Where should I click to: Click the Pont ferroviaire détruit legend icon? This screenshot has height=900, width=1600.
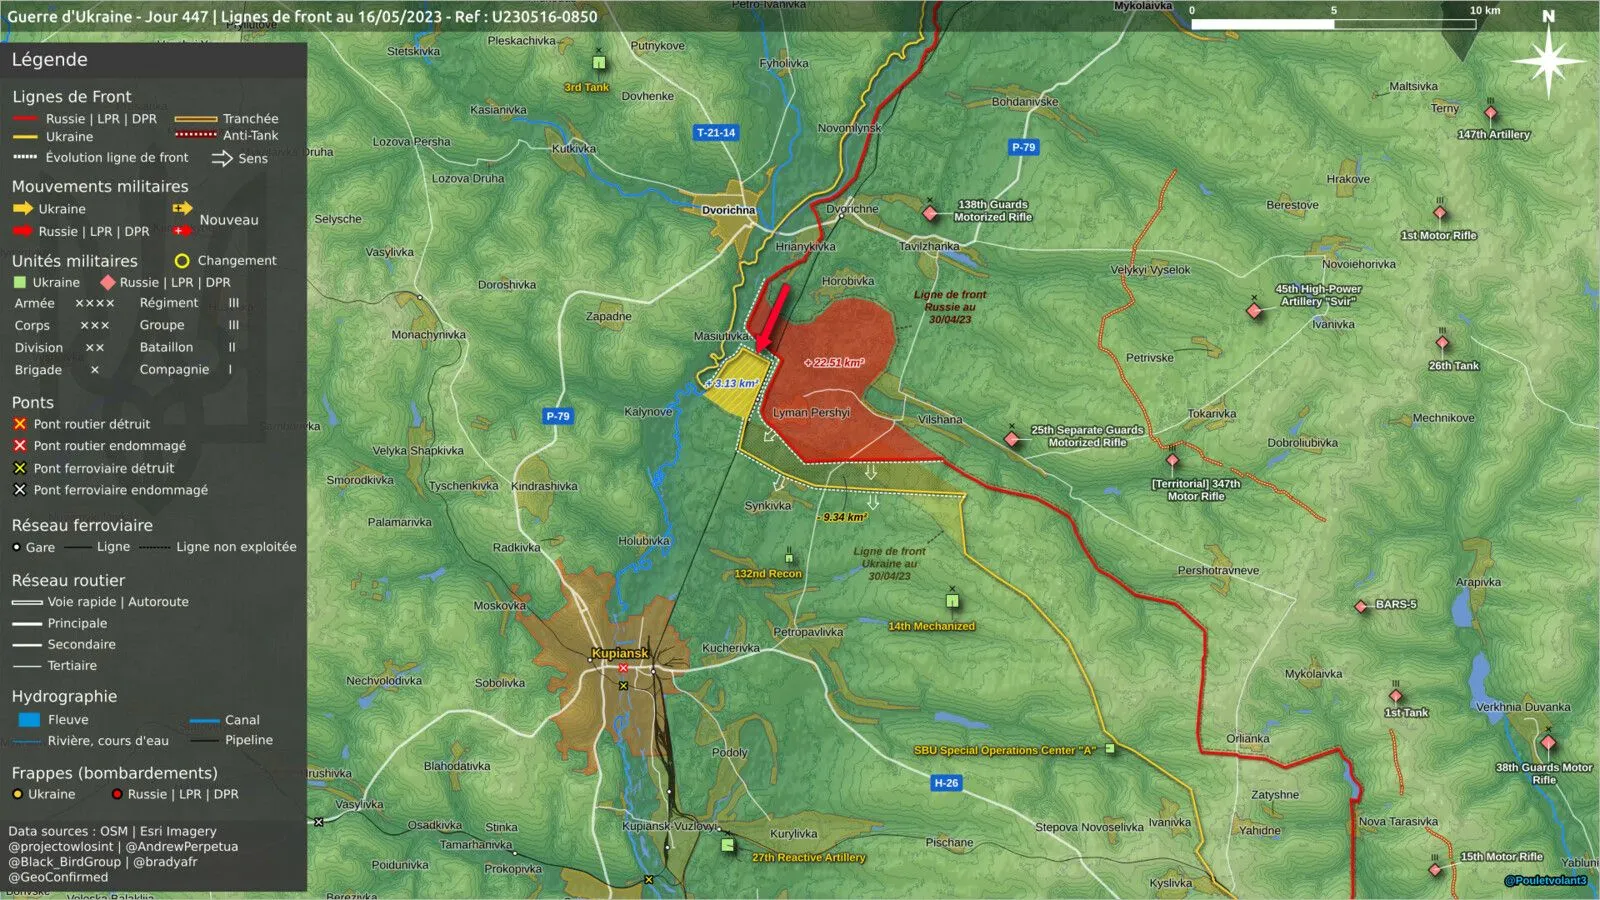pyautogui.click(x=20, y=468)
